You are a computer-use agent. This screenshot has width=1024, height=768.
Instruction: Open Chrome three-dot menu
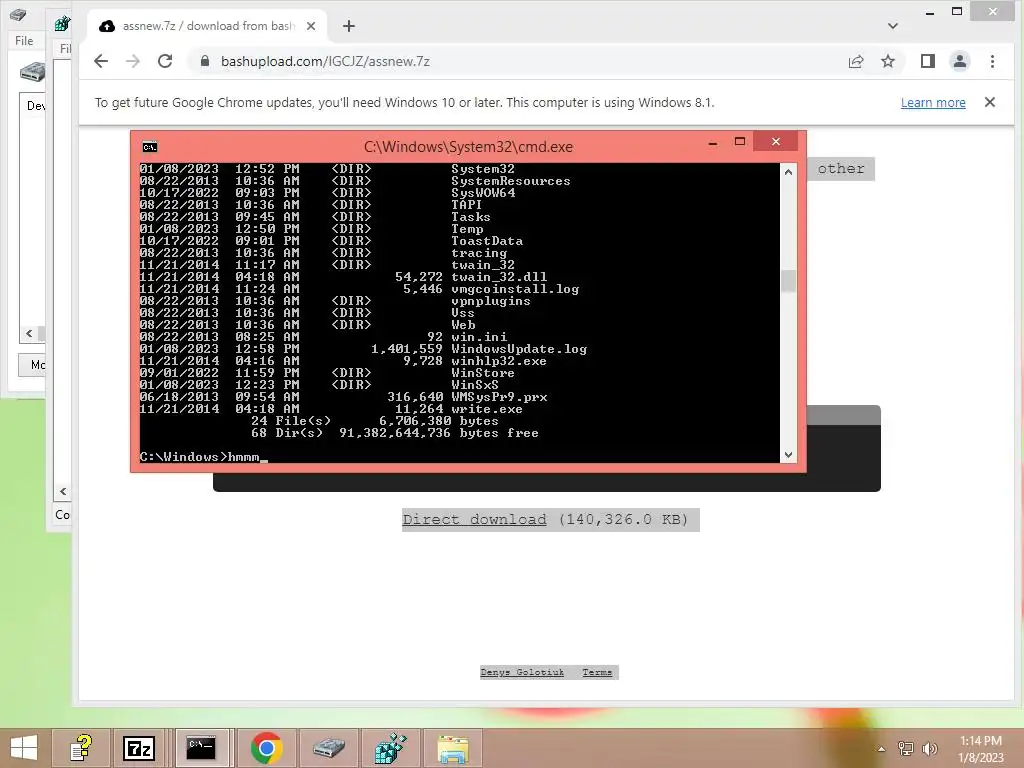pyautogui.click(x=993, y=61)
